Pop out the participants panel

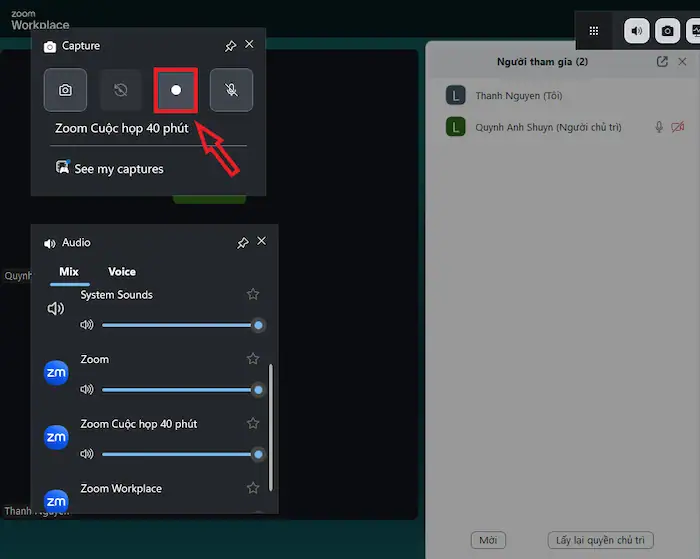point(662,62)
